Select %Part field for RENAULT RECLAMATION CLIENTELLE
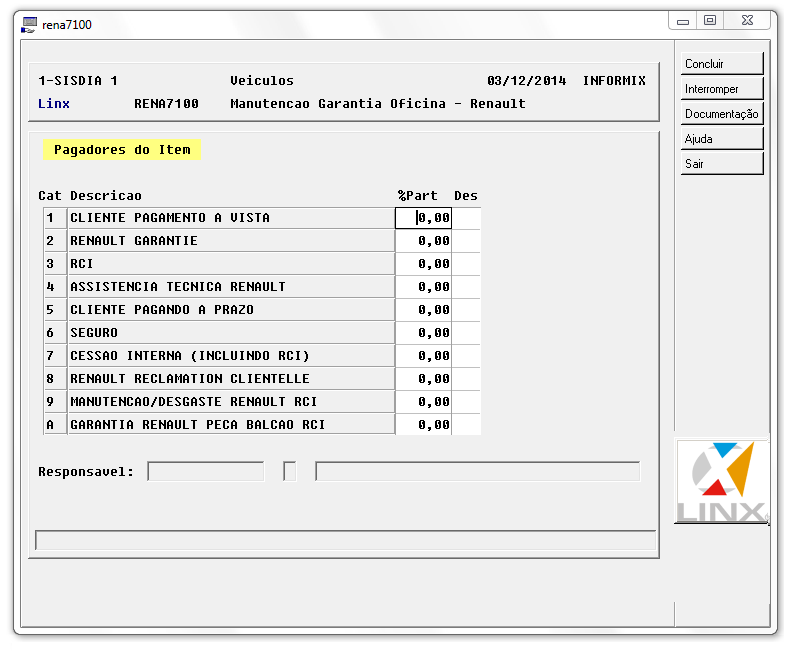The image size is (791, 651). tap(423, 379)
